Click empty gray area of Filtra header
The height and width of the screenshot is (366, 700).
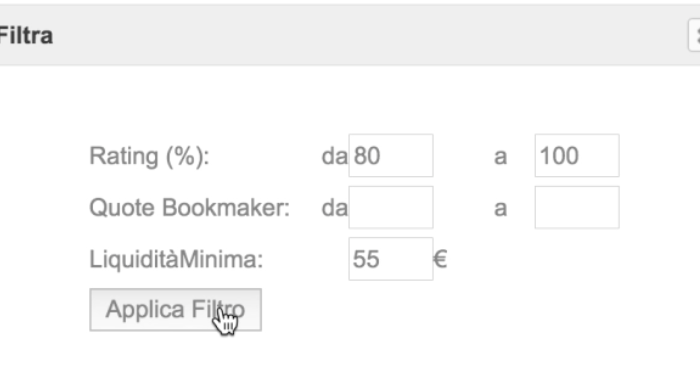357,35
